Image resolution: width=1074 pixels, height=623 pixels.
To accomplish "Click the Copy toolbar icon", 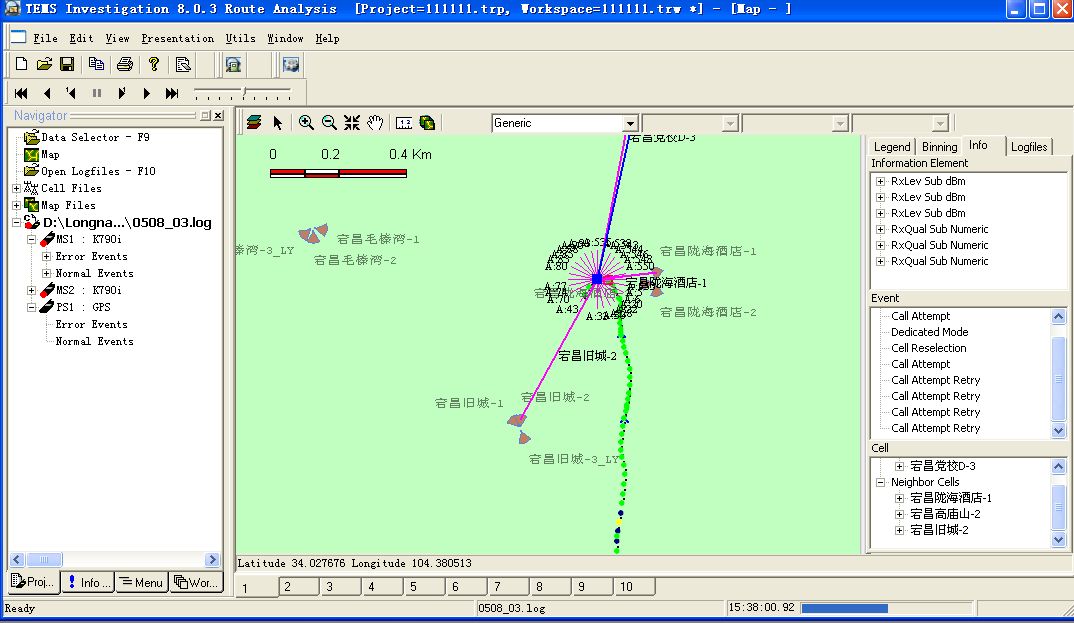I will (x=97, y=64).
